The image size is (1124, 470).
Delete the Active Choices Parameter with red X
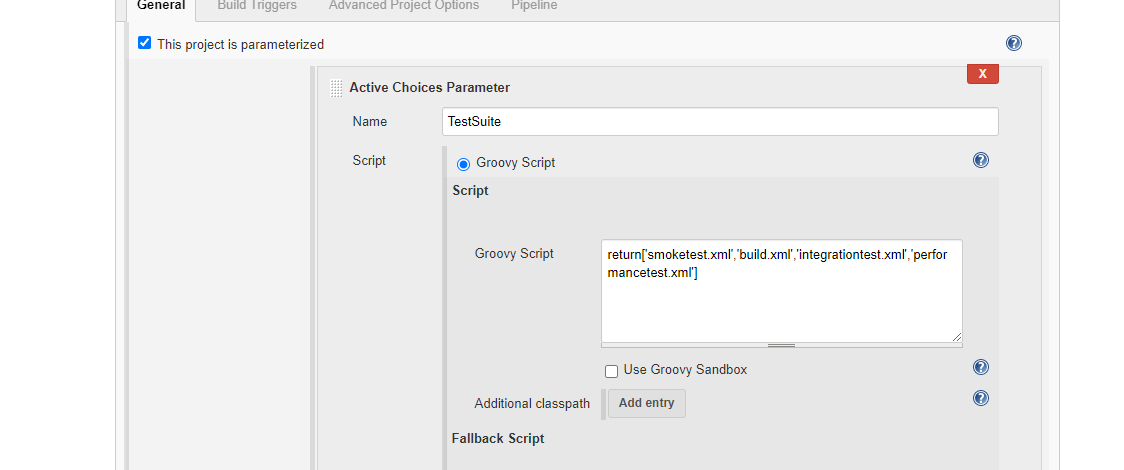point(982,74)
